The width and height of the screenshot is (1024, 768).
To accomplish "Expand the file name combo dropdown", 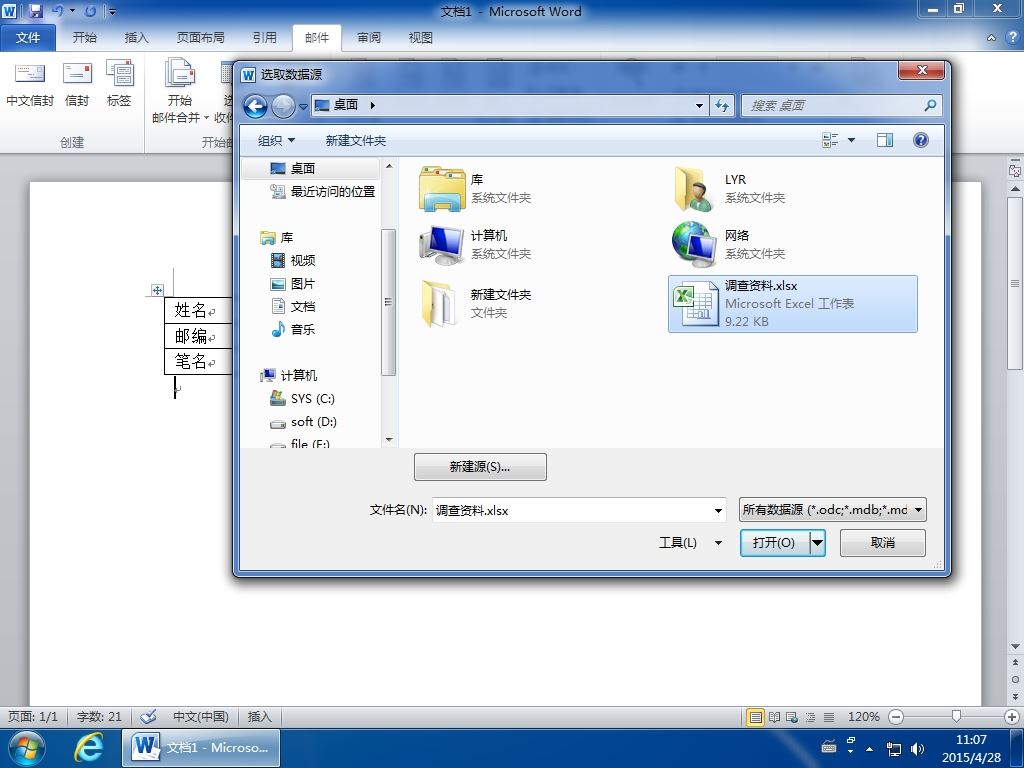I will (718, 510).
